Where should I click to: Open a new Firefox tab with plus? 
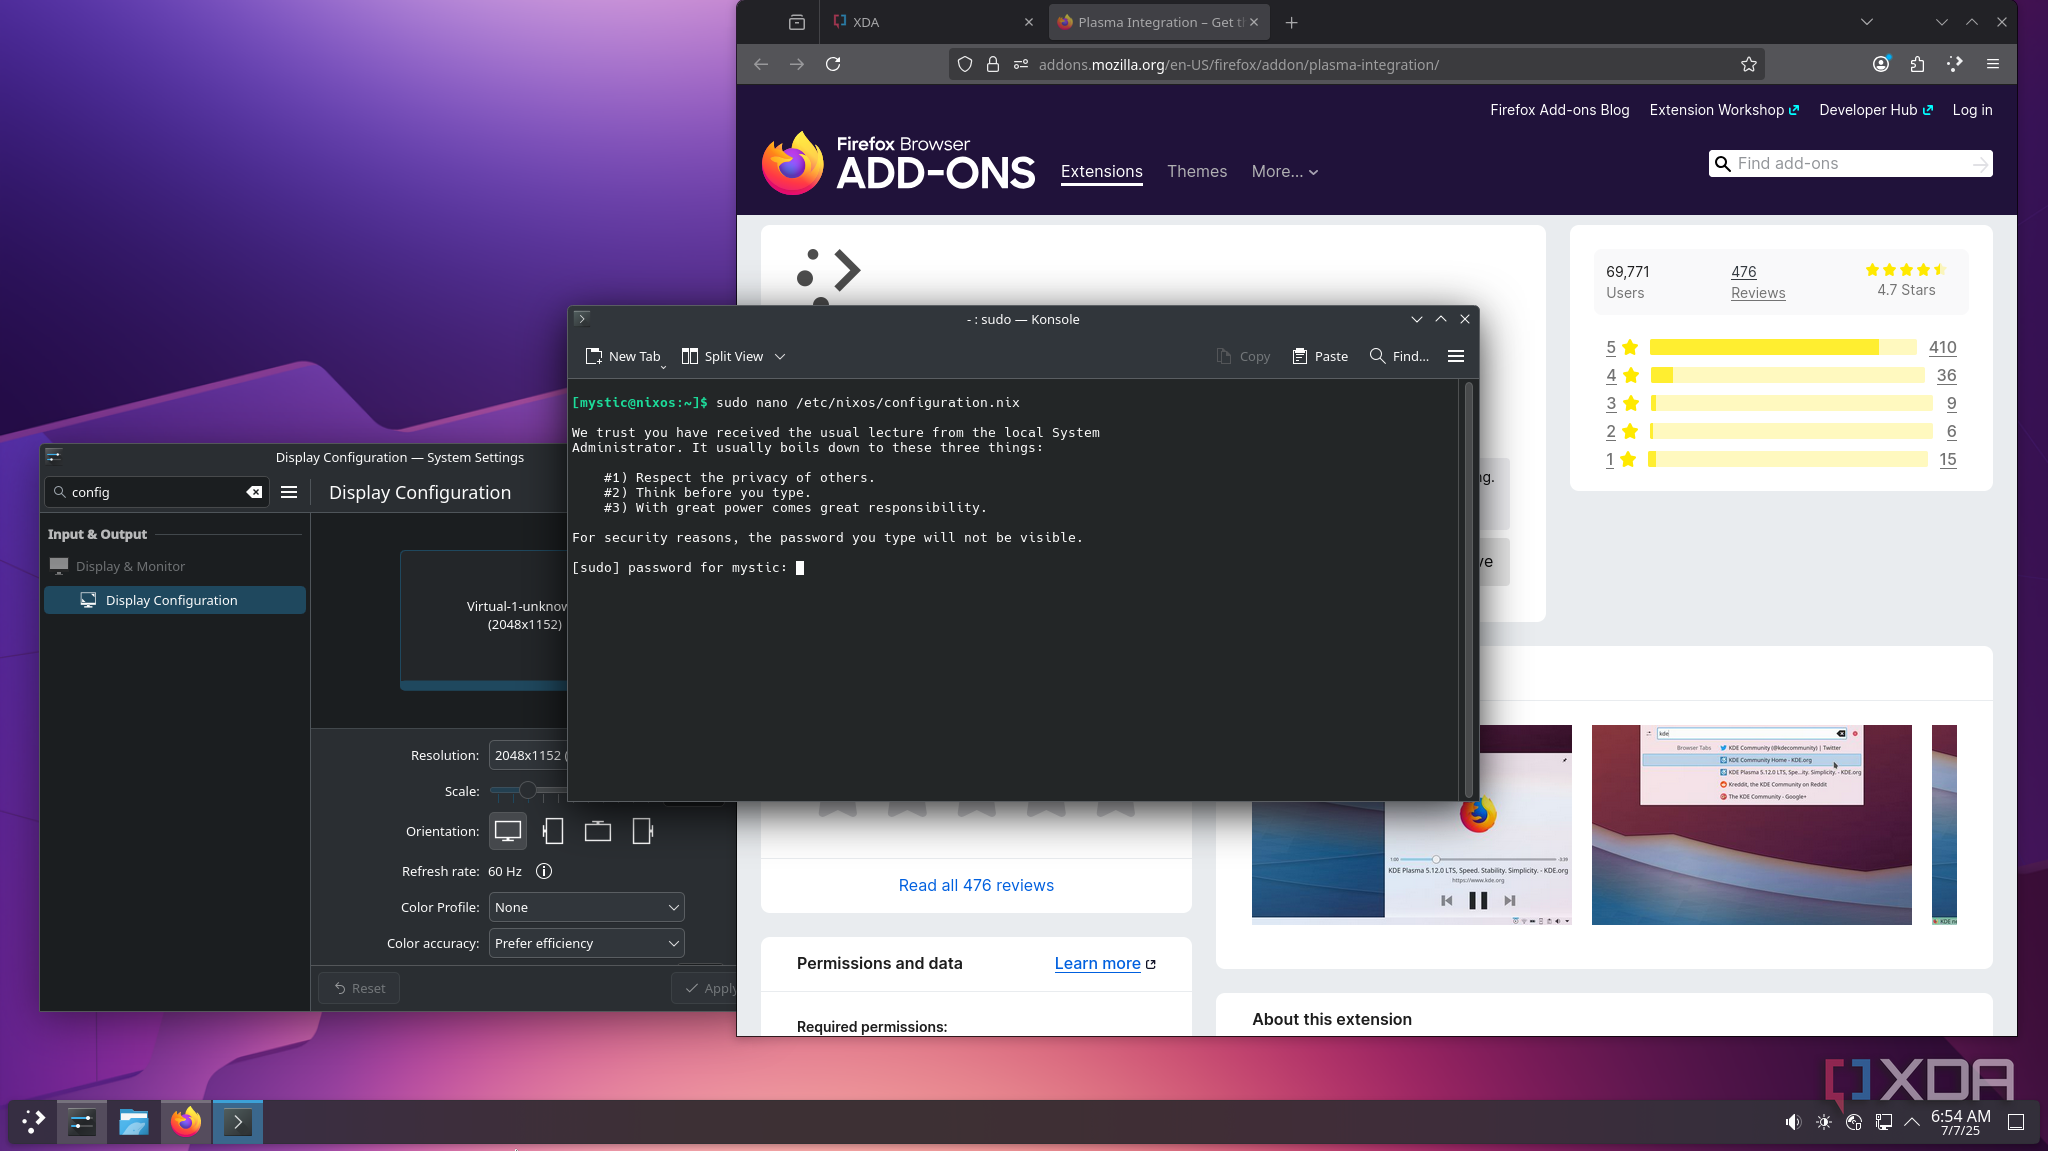tap(1291, 22)
